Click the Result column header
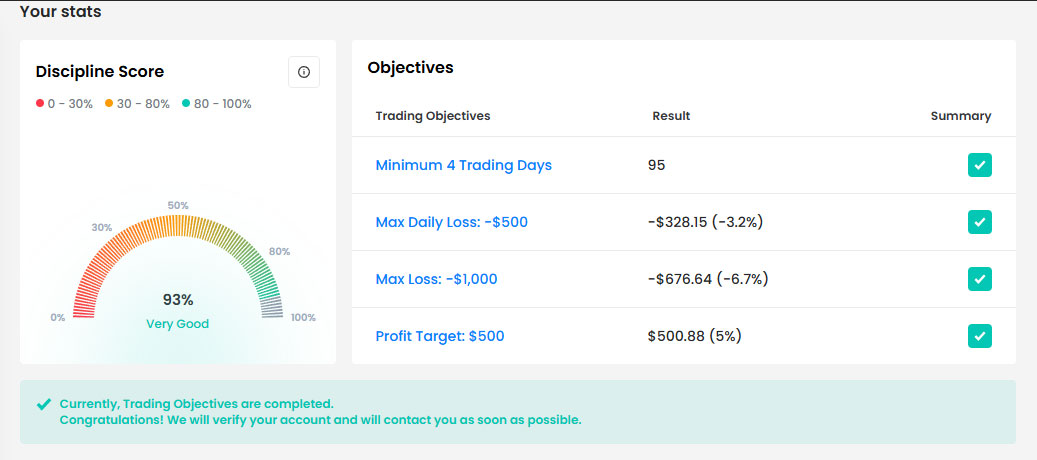This screenshot has height=460, width=1037. click(x=671, y=116)
